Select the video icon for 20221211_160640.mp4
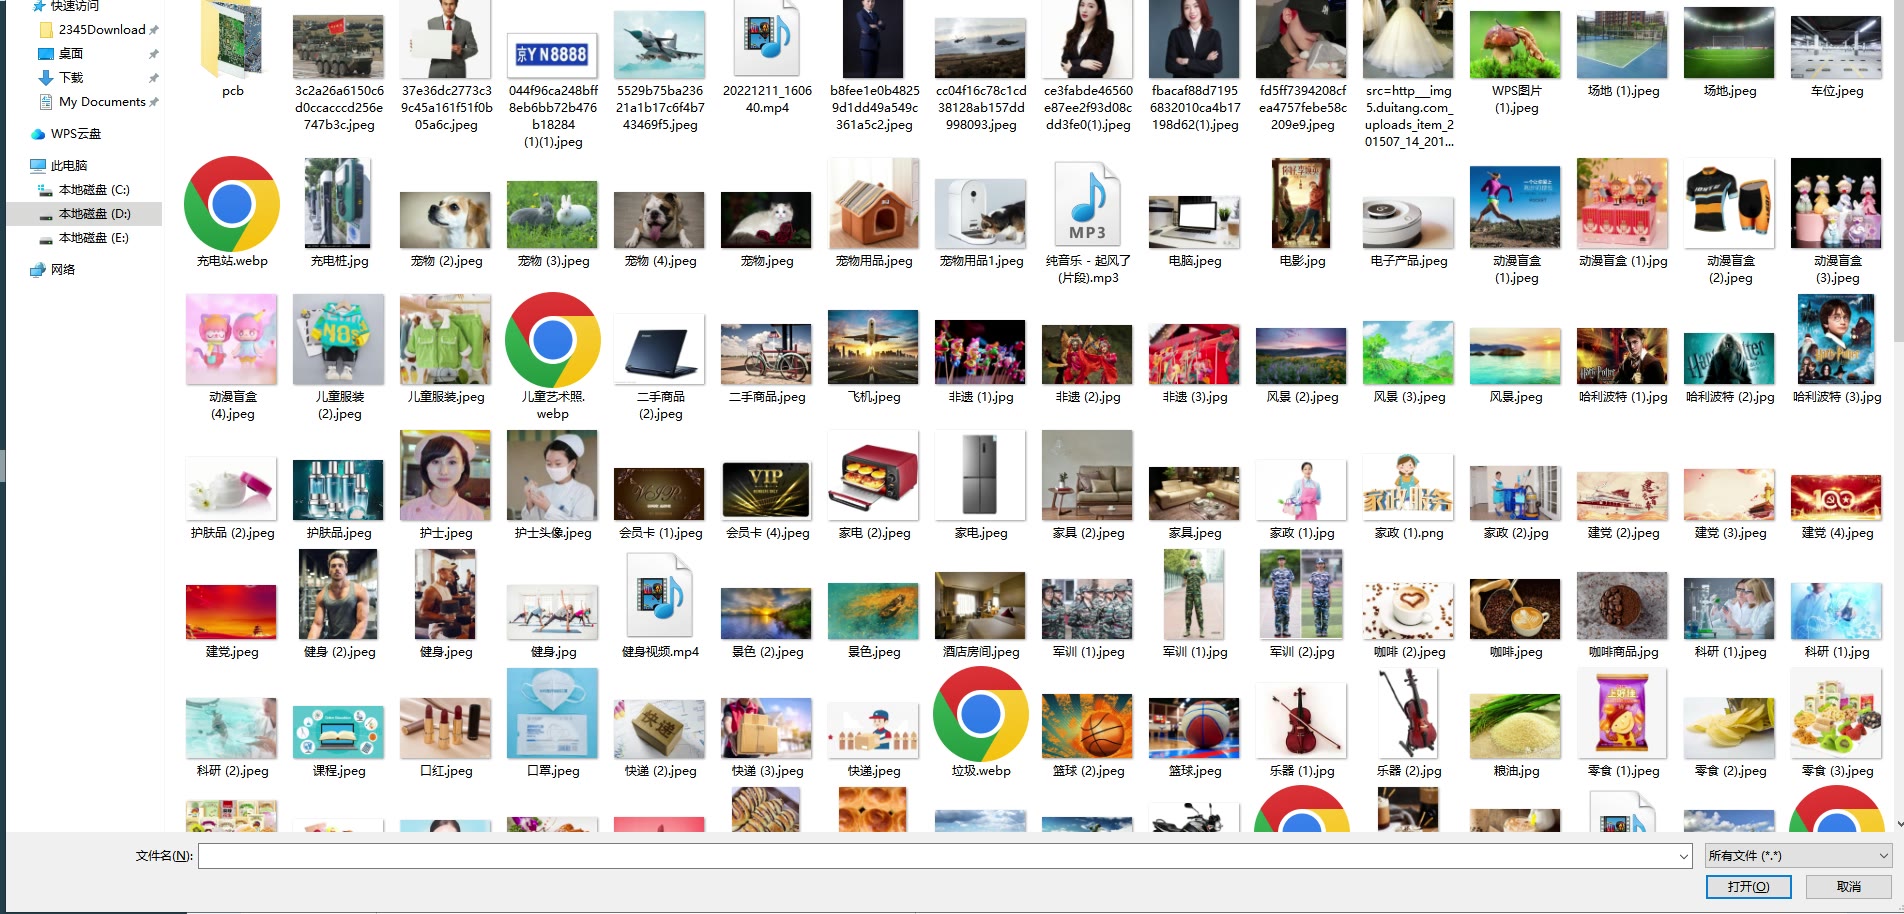Image resolution: width=1904 pixels, height=914 pixels. pyautogui.click(x=767, y=39)
